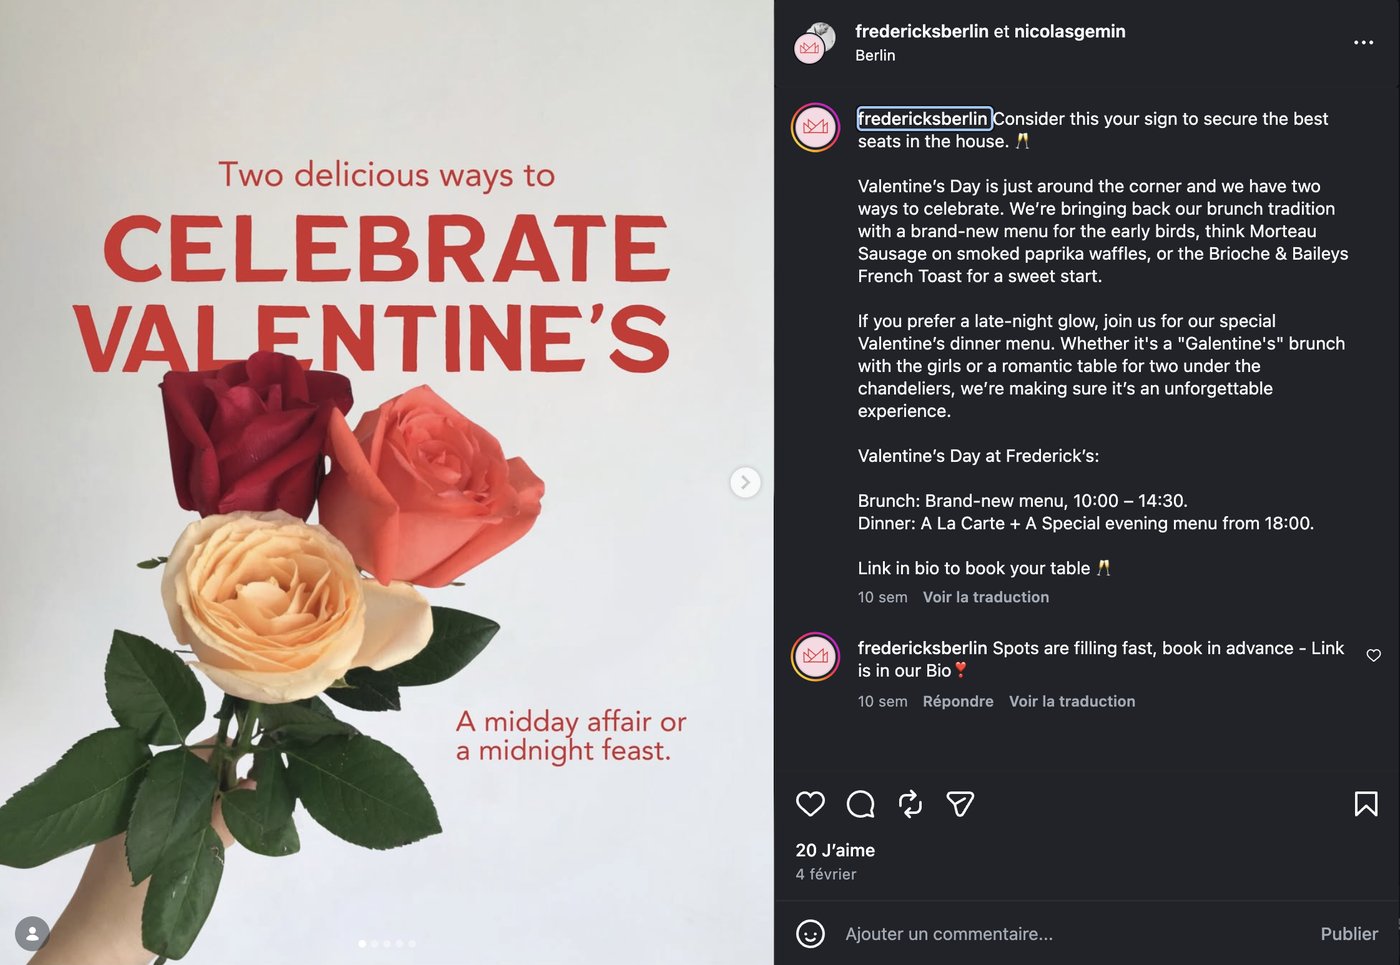
Task: Save post with the bookmark icon
Action: point(1366,804)
